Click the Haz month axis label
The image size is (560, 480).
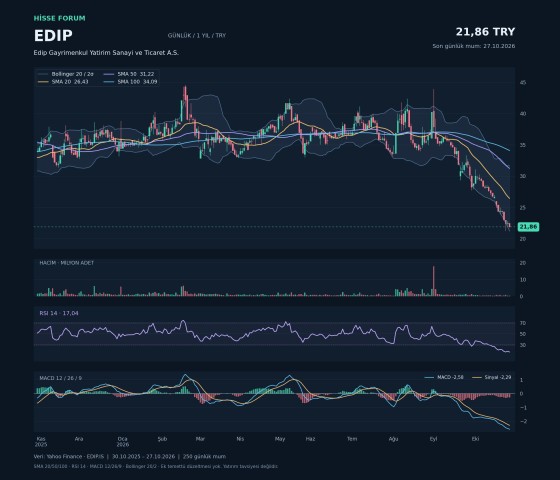[x=310, y=439]
